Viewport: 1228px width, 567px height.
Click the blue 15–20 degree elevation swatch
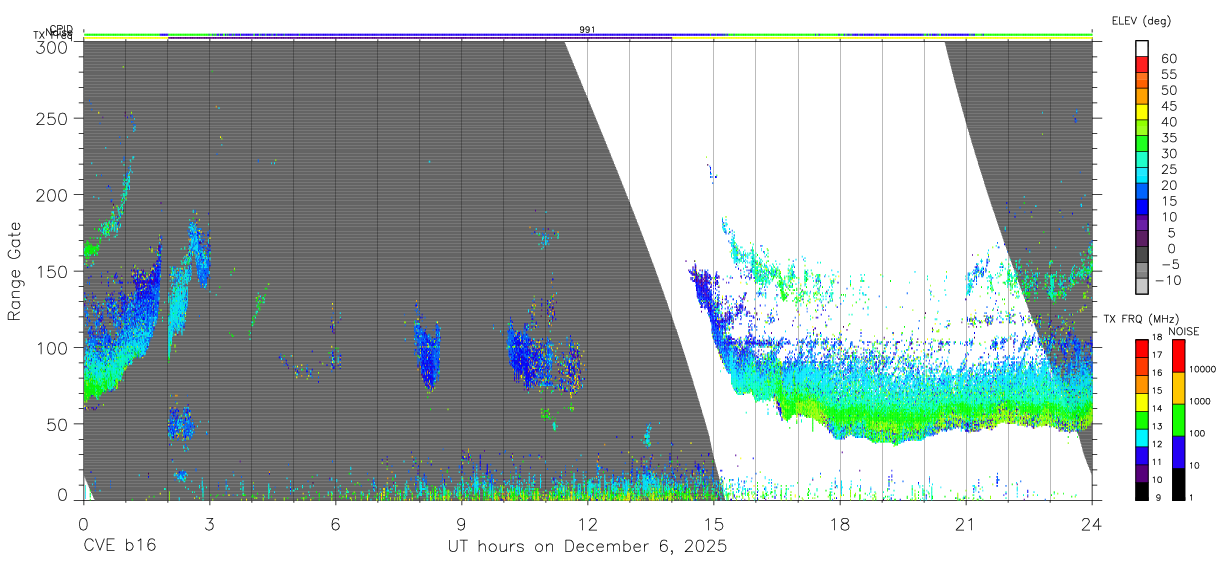1142,193
